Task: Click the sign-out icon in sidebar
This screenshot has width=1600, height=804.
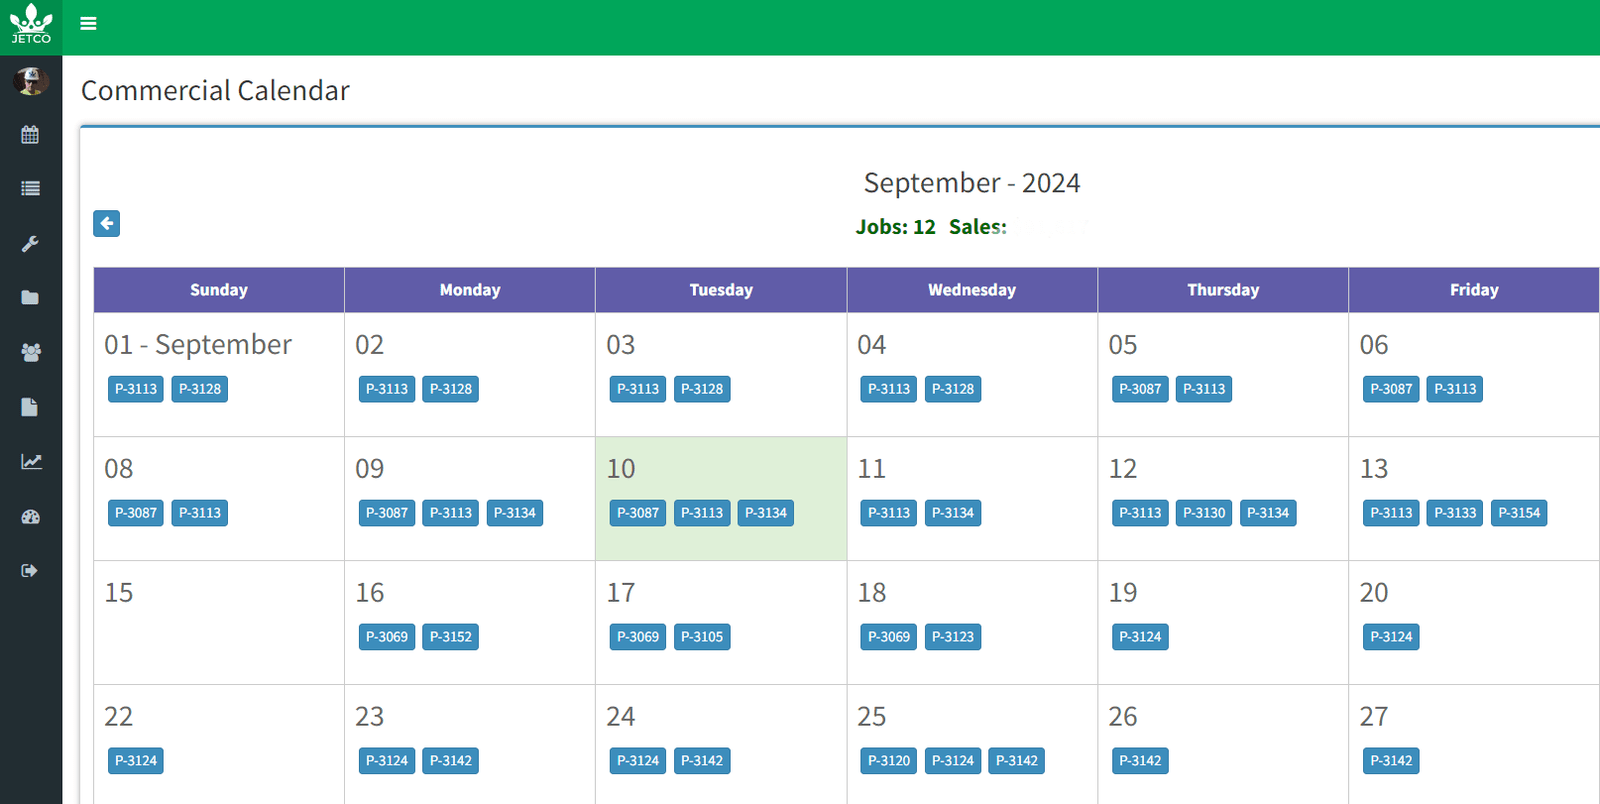Action: tap(30, 571)
